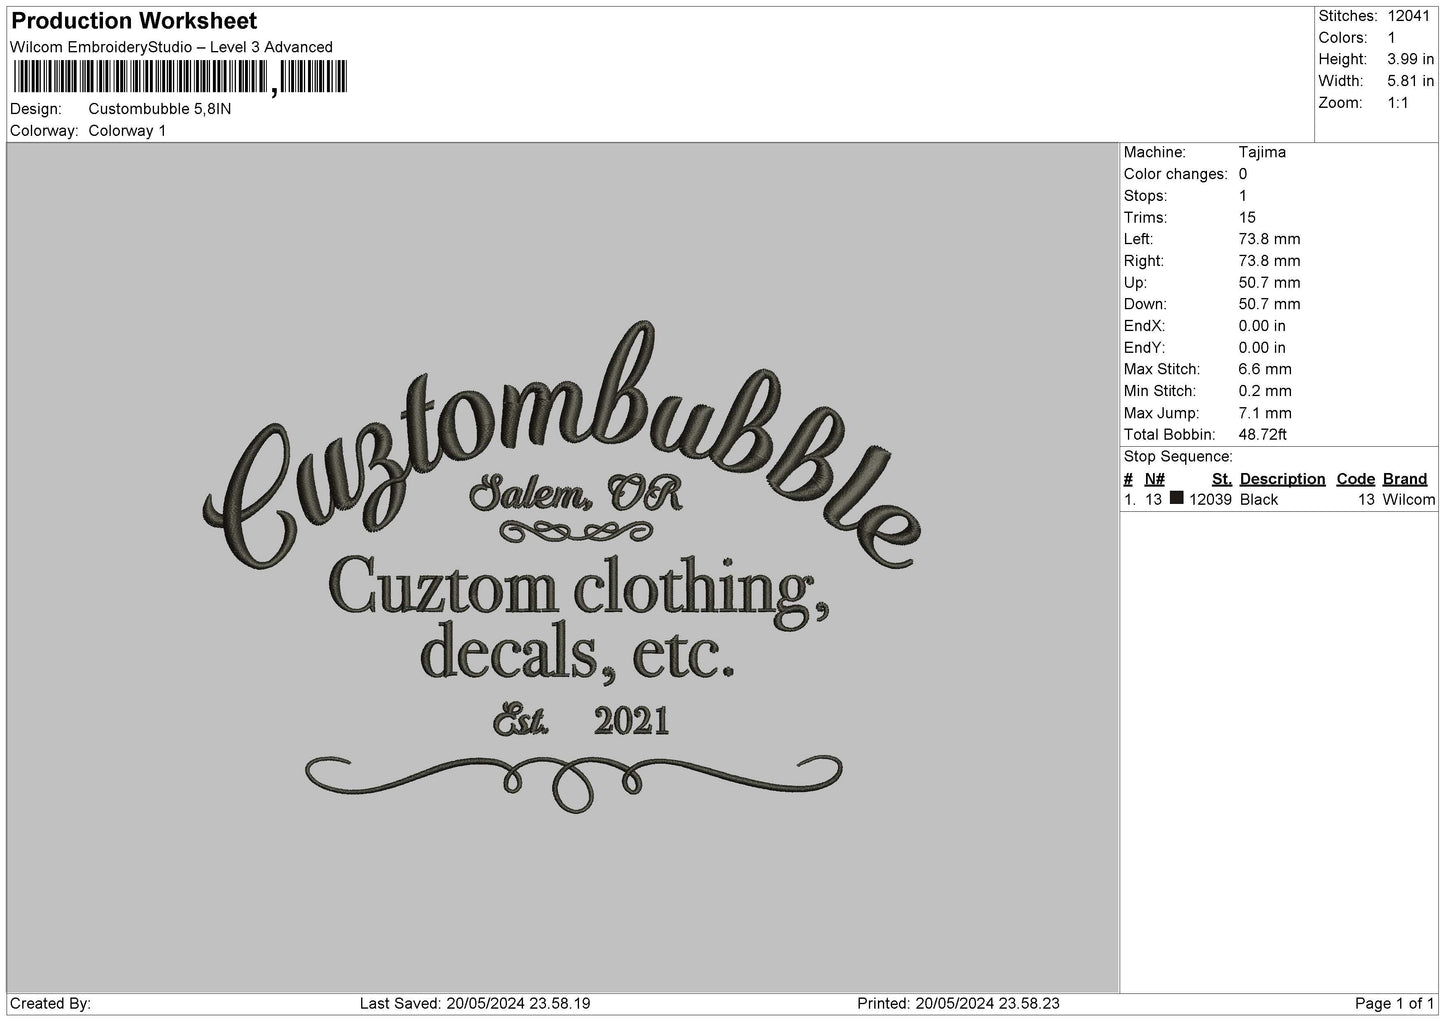The height and width of the screenshot is (1021, 1445).
Task: Click the Code column header
Action: pos(1356,479)
